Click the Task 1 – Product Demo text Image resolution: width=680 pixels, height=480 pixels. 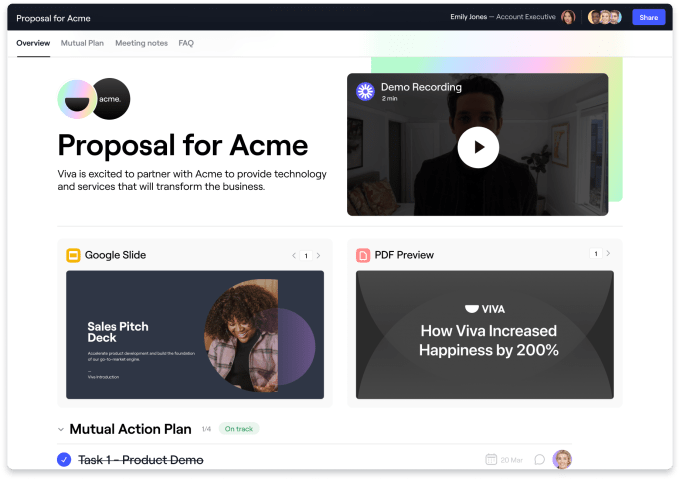(x=141, y=460)
